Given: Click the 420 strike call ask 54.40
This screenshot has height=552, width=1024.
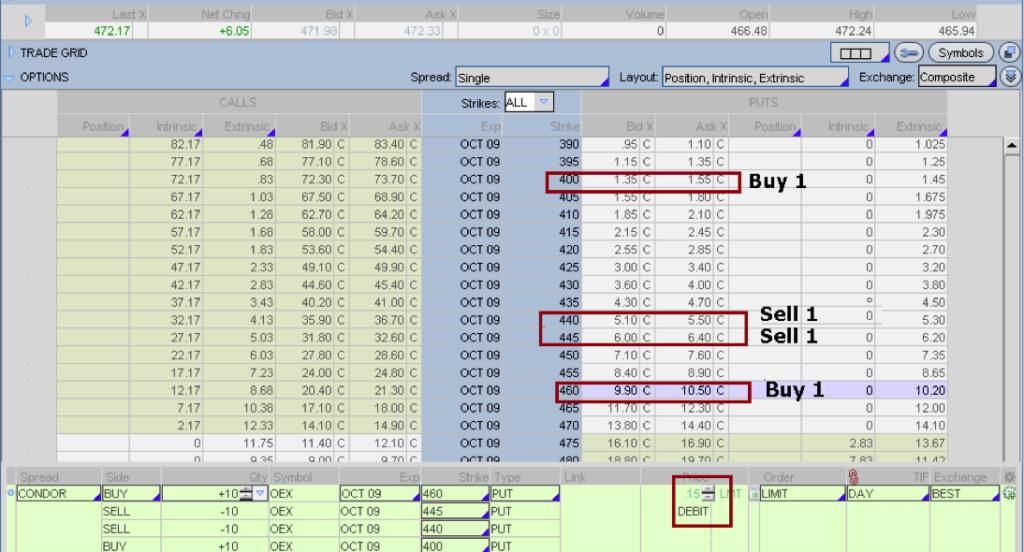Looking at the screenshot, I should click(x=390, y=250).
